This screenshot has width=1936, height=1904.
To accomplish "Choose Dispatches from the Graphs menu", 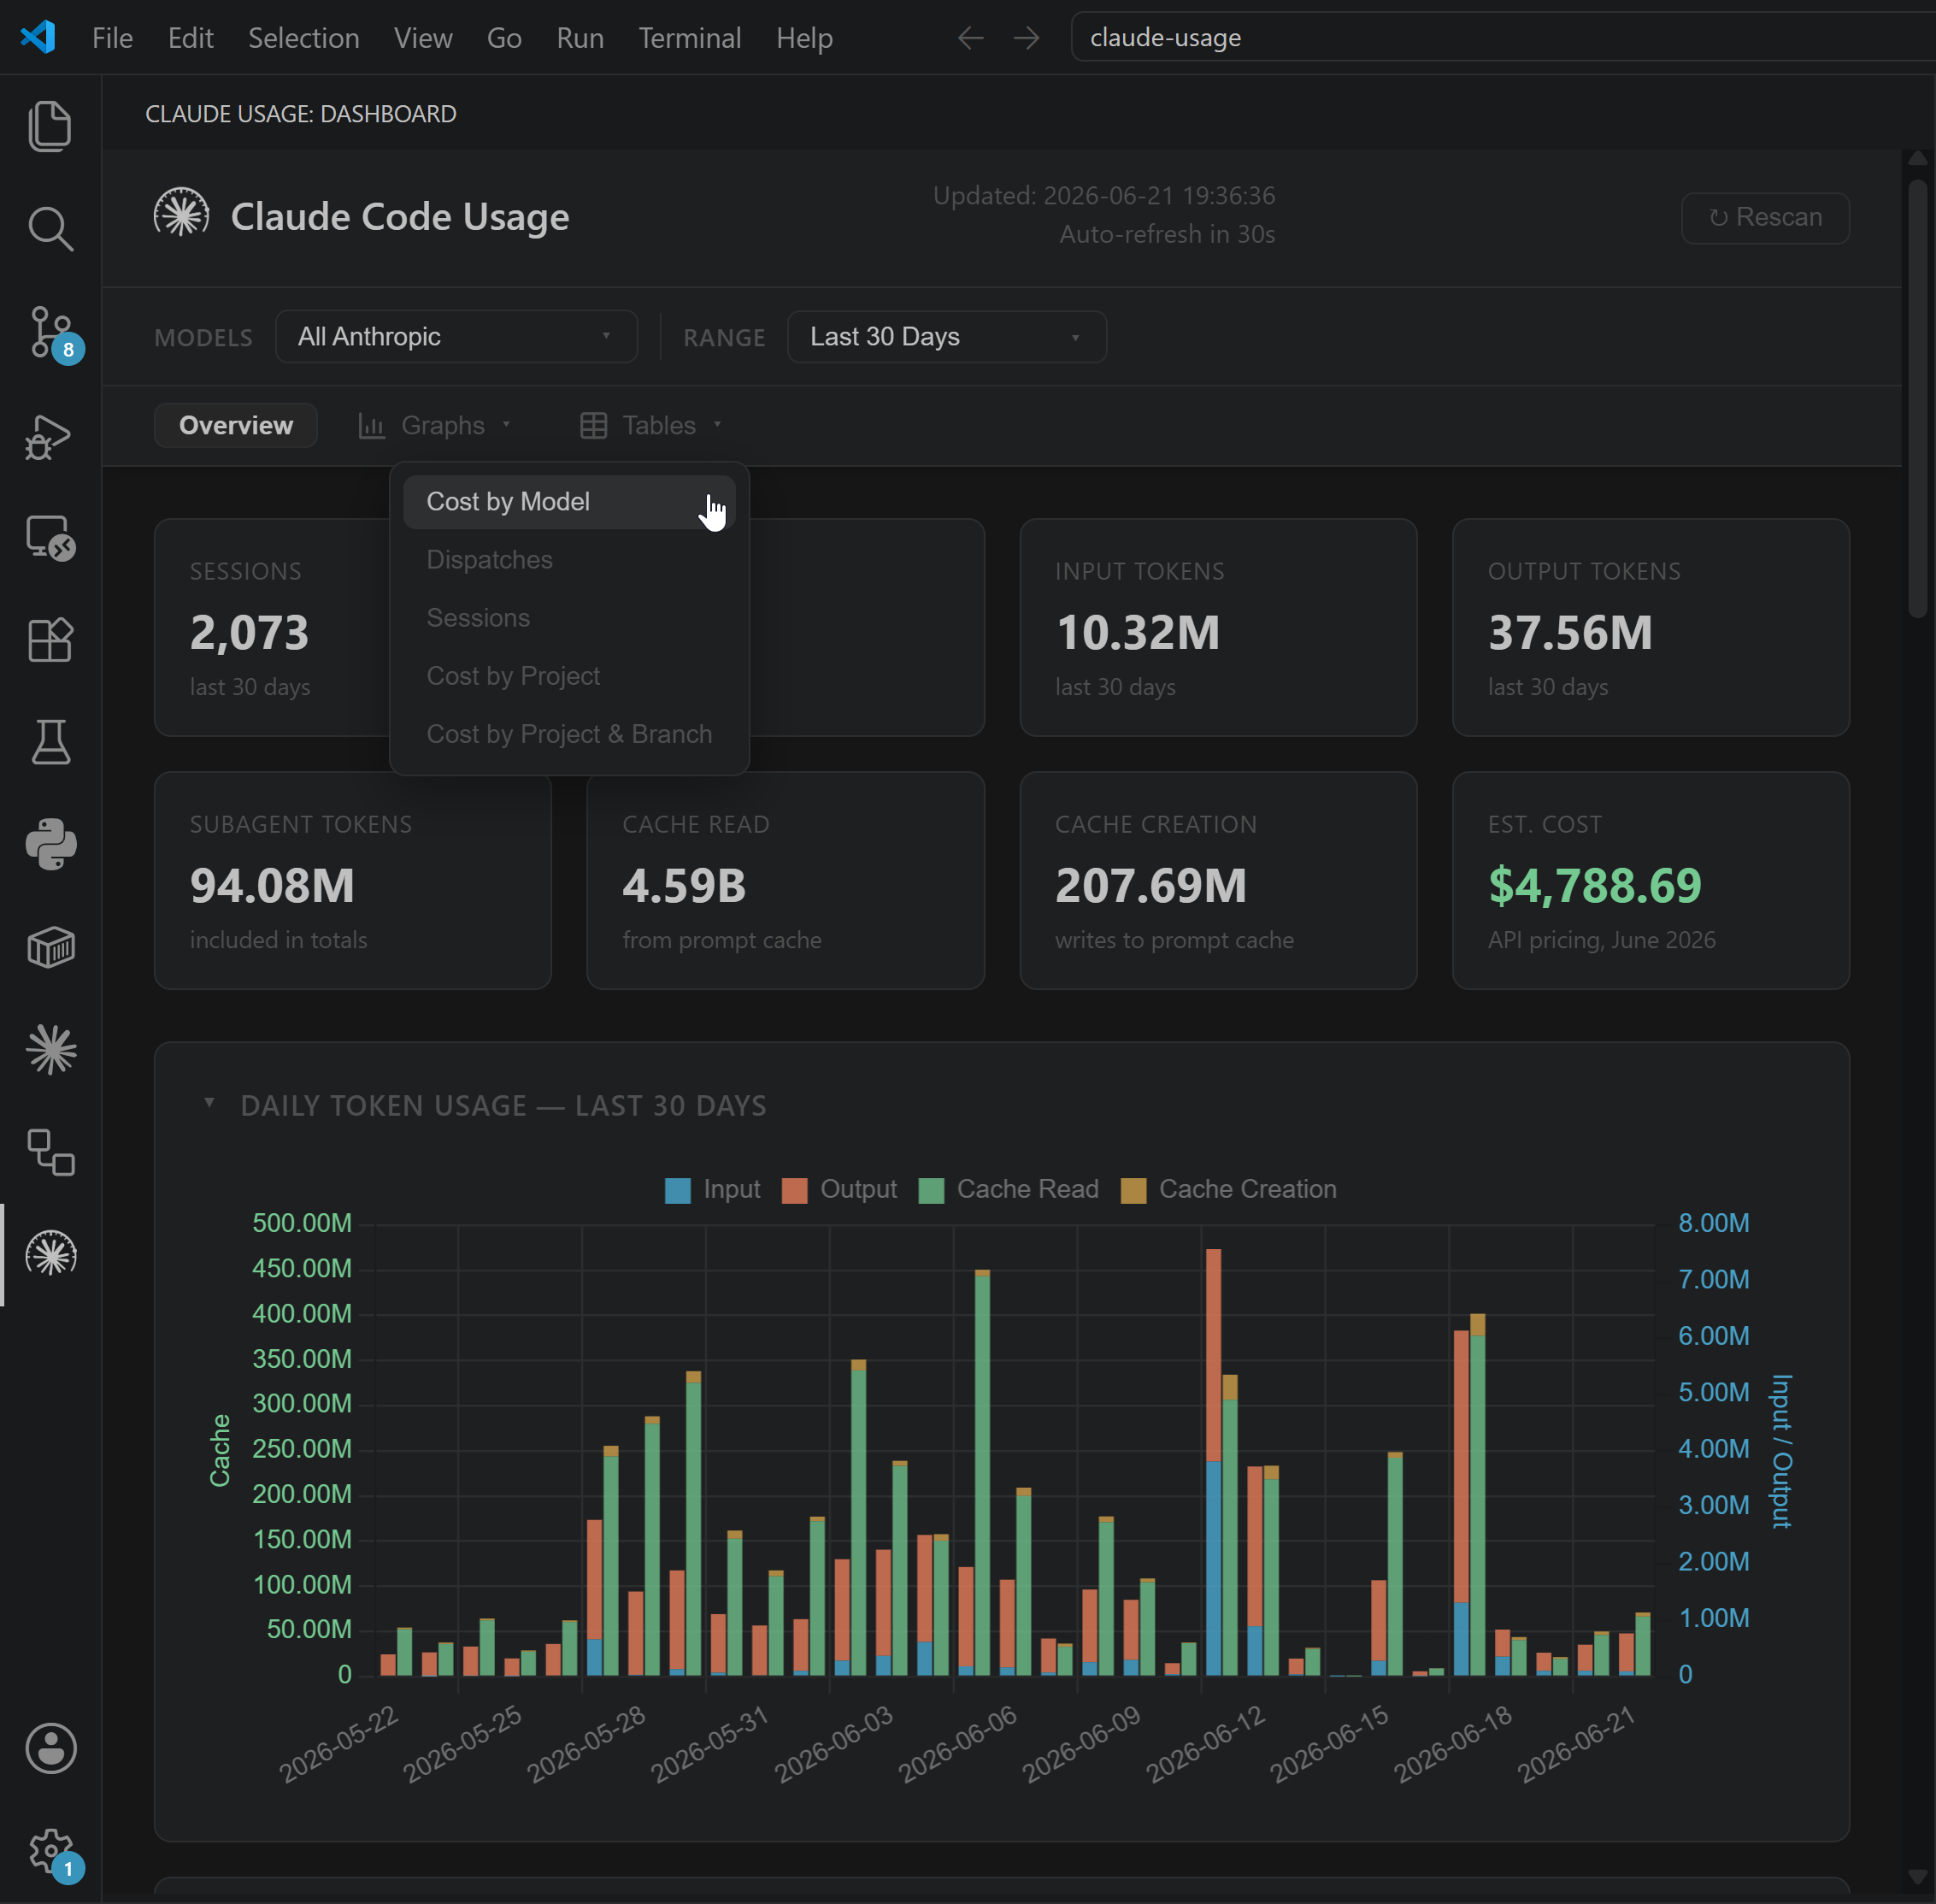I will point(569,560).
